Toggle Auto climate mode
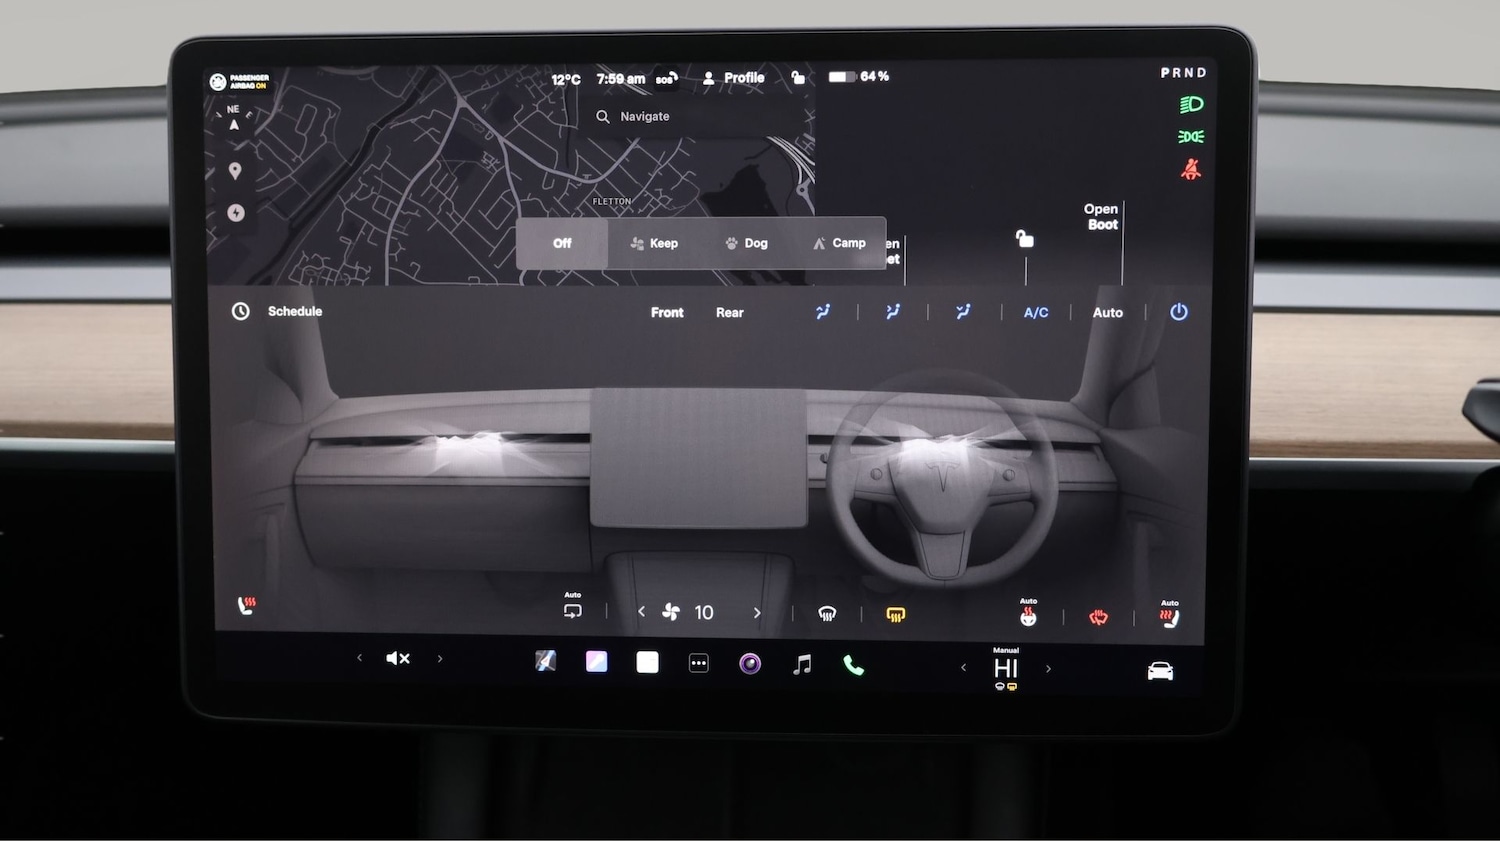Screen dimensions: 1500x841 click(1107, 312)
